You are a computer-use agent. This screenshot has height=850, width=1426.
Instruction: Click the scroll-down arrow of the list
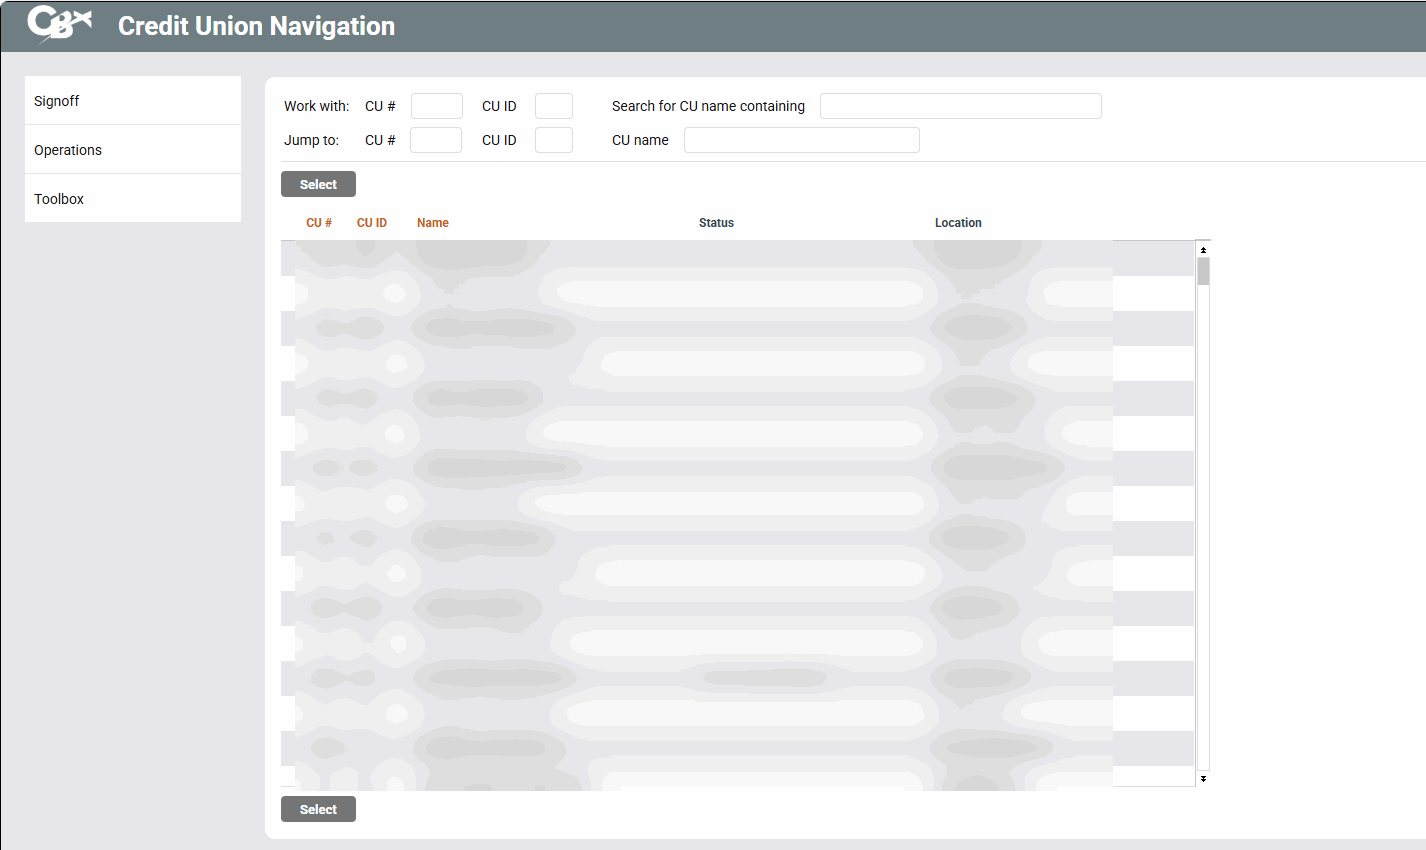[x=1203, y=778]
